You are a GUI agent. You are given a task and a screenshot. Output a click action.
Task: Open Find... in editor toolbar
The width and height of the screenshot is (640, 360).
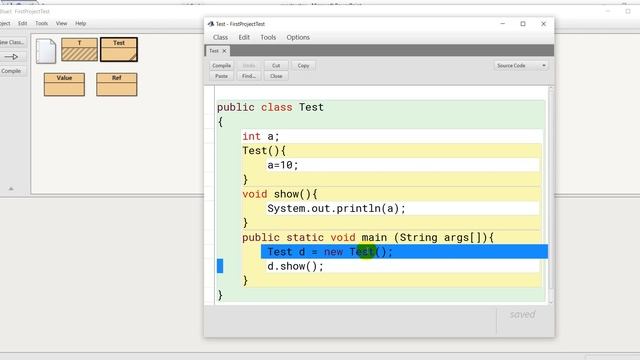tap(249, 76)
